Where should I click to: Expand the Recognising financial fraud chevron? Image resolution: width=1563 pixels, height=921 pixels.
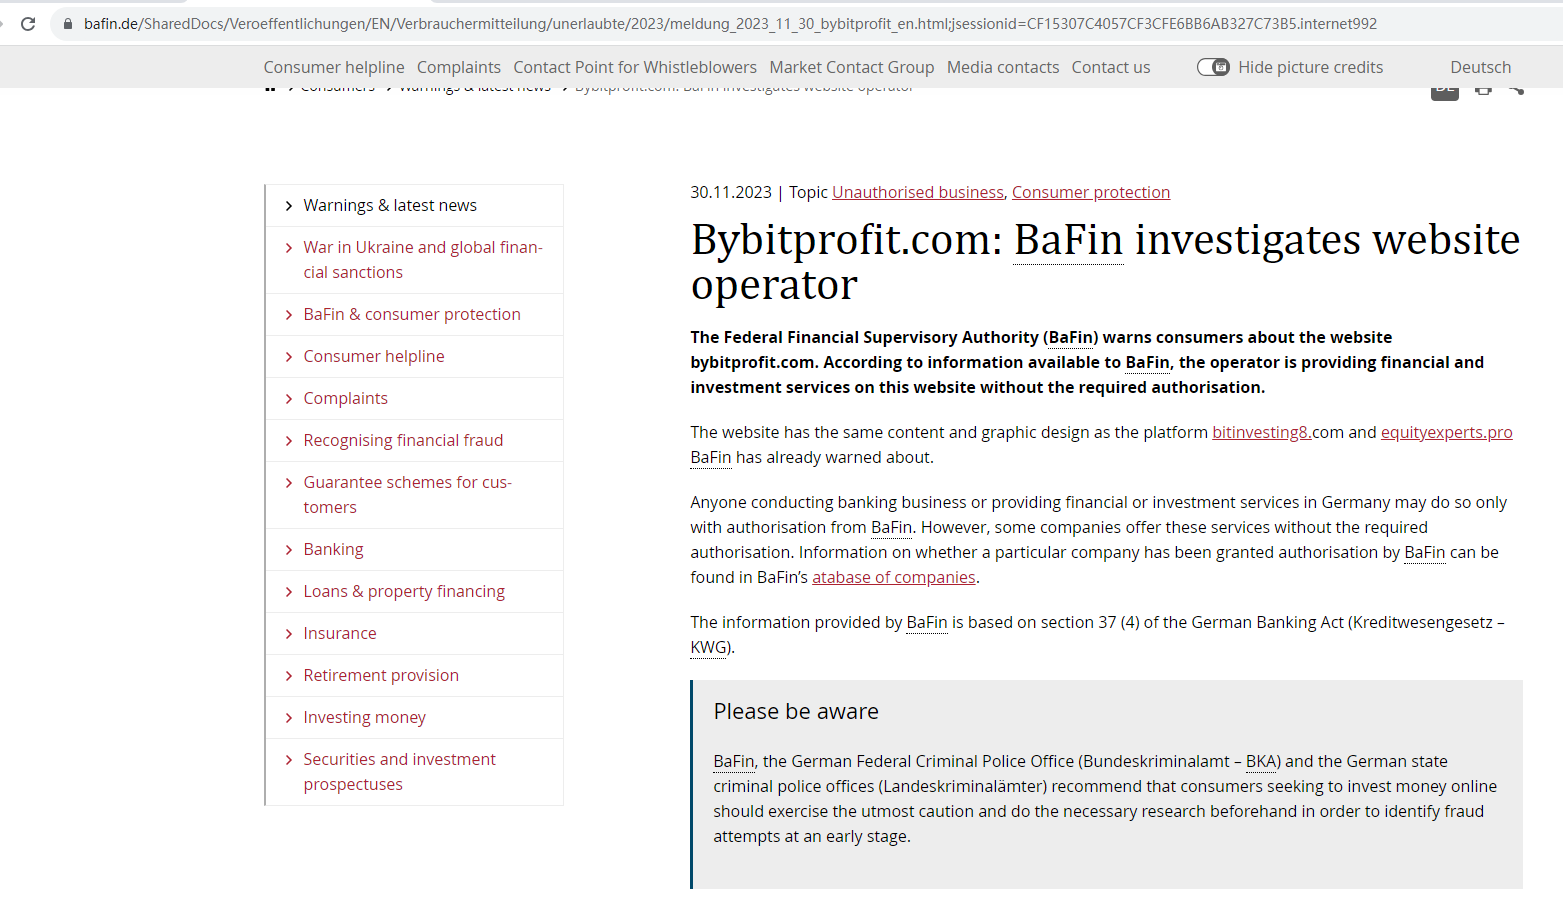pyautogui.click(x=289, y=441)
